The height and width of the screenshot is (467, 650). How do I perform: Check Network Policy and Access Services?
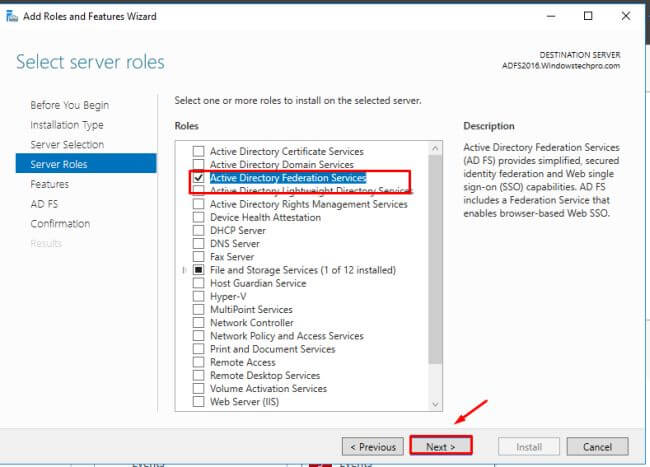(199, 336)
